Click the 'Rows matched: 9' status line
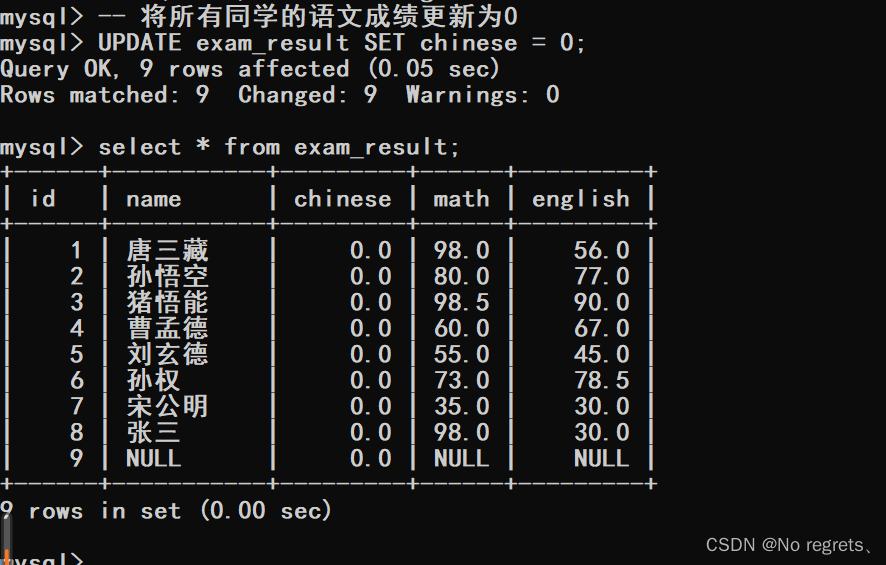886x565 pixels. point(280,94)
